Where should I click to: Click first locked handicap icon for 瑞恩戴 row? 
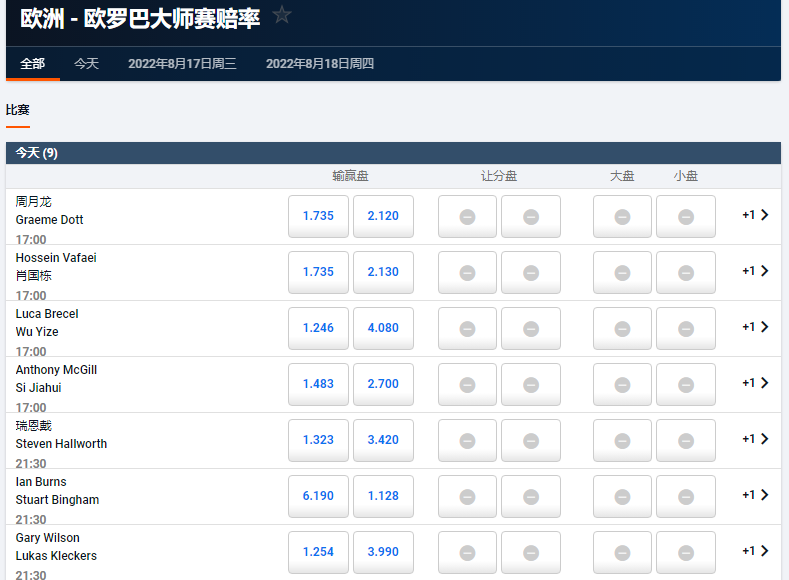click(467, 441)
